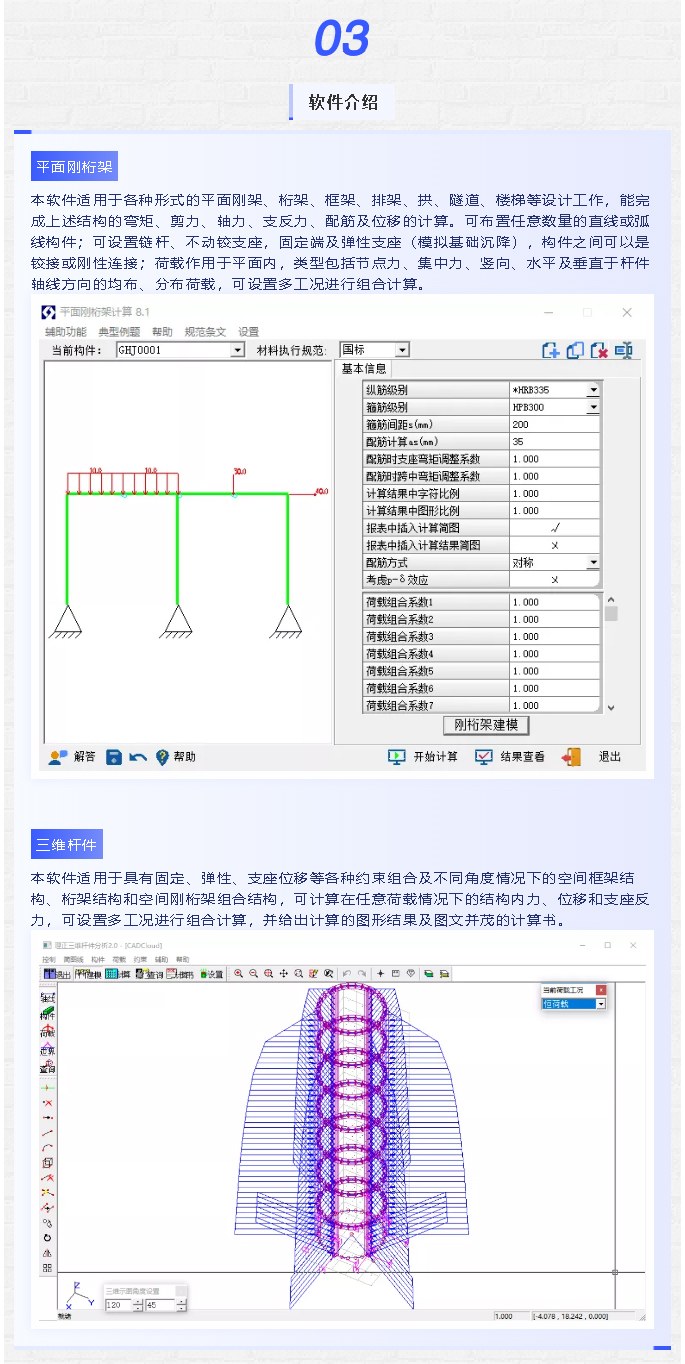Open the 配筋方式 对称 dropdown

tap(593, 563)
